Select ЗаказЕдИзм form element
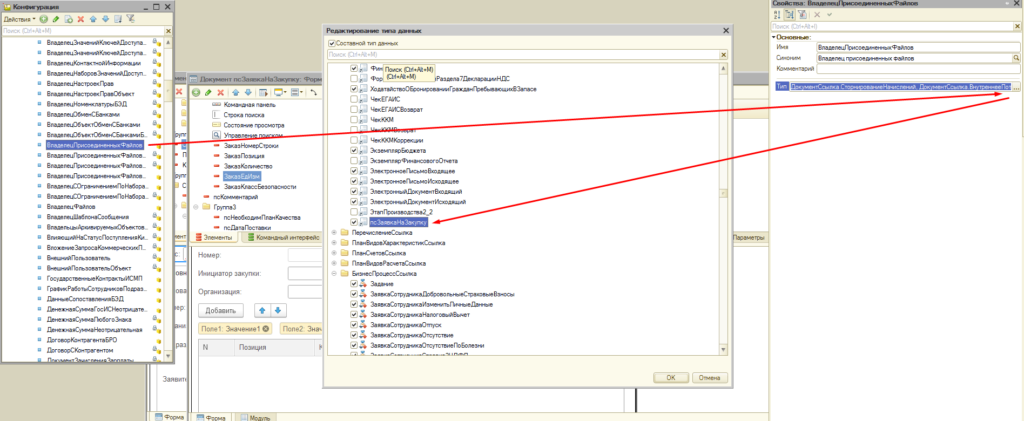Image resolution: width=1024 pixels, height=421 pixels. (x=240, y=176)
